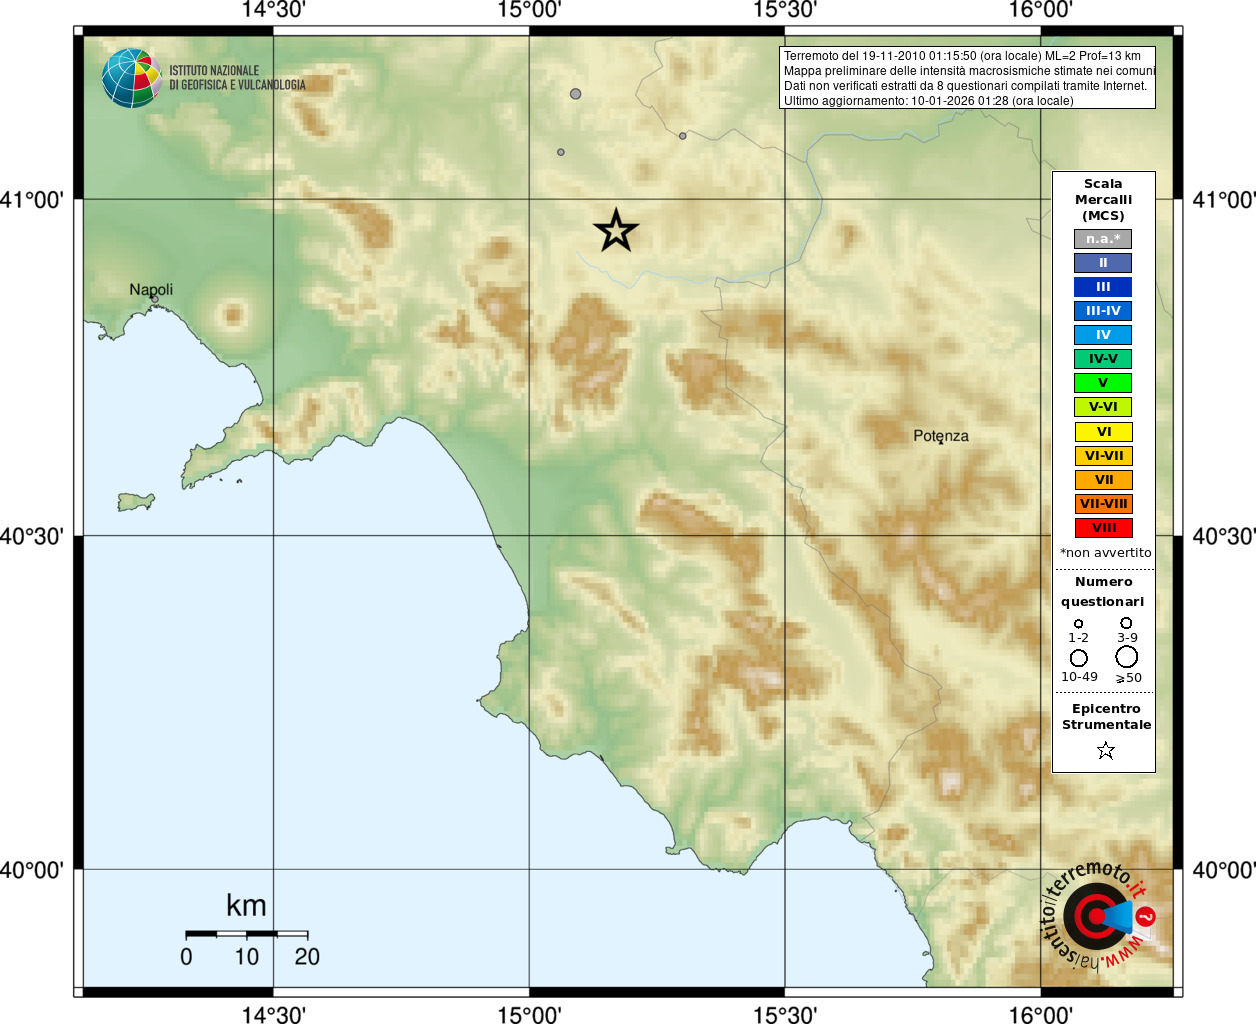The image size is (1256, 1024).
Task: Click the 10-49 questionnaire circle in legend
Action: [1078, 658]
